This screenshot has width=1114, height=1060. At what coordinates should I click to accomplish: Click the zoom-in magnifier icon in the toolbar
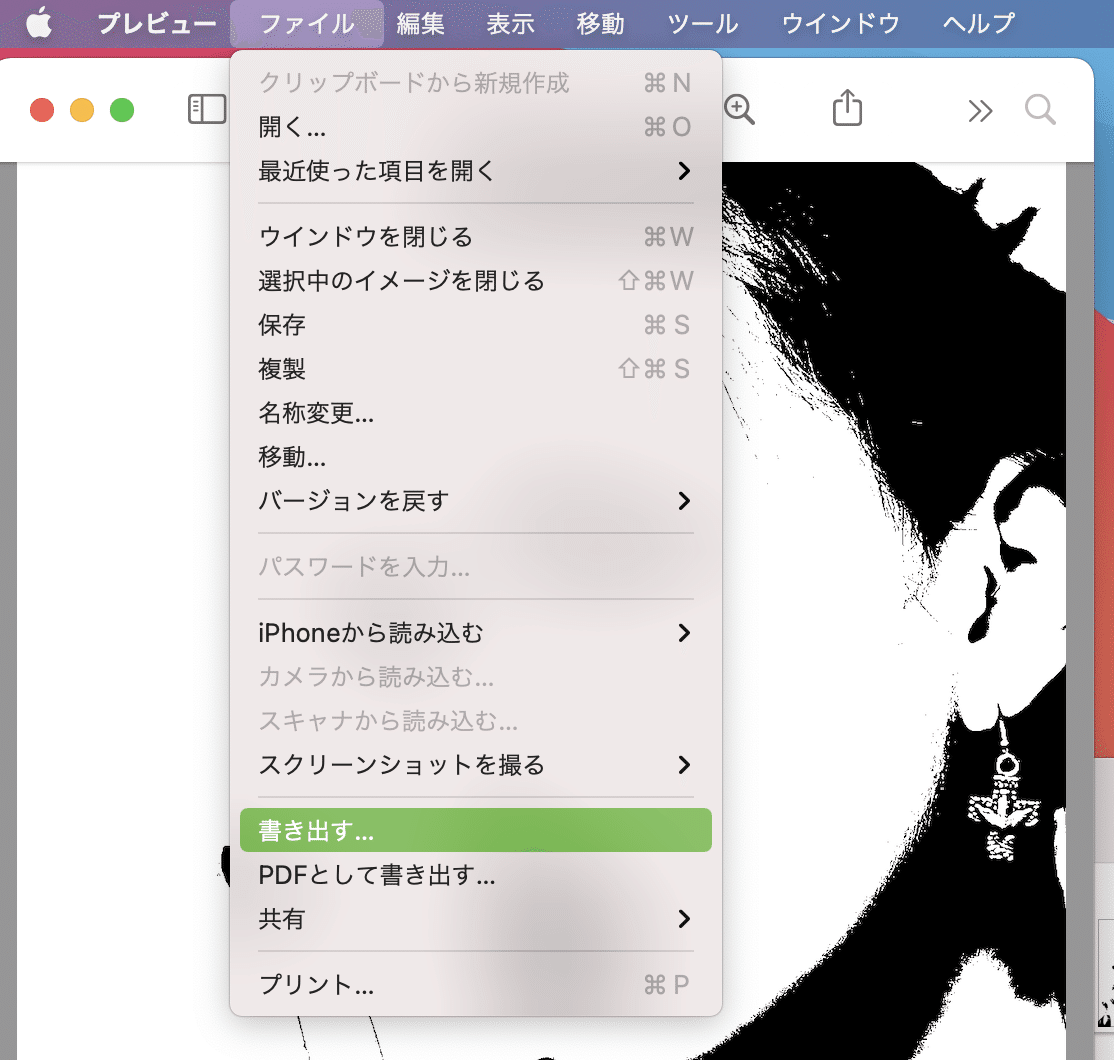739,109
